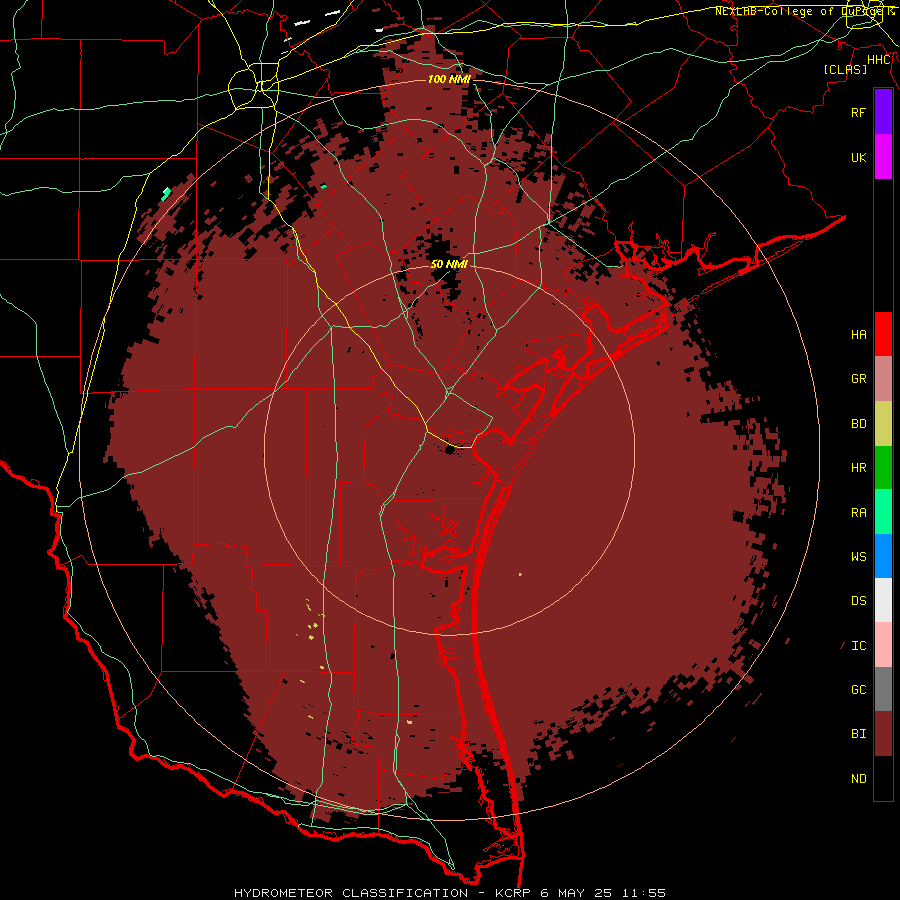Click the 'UK' legend label

[x=858, y=158]
